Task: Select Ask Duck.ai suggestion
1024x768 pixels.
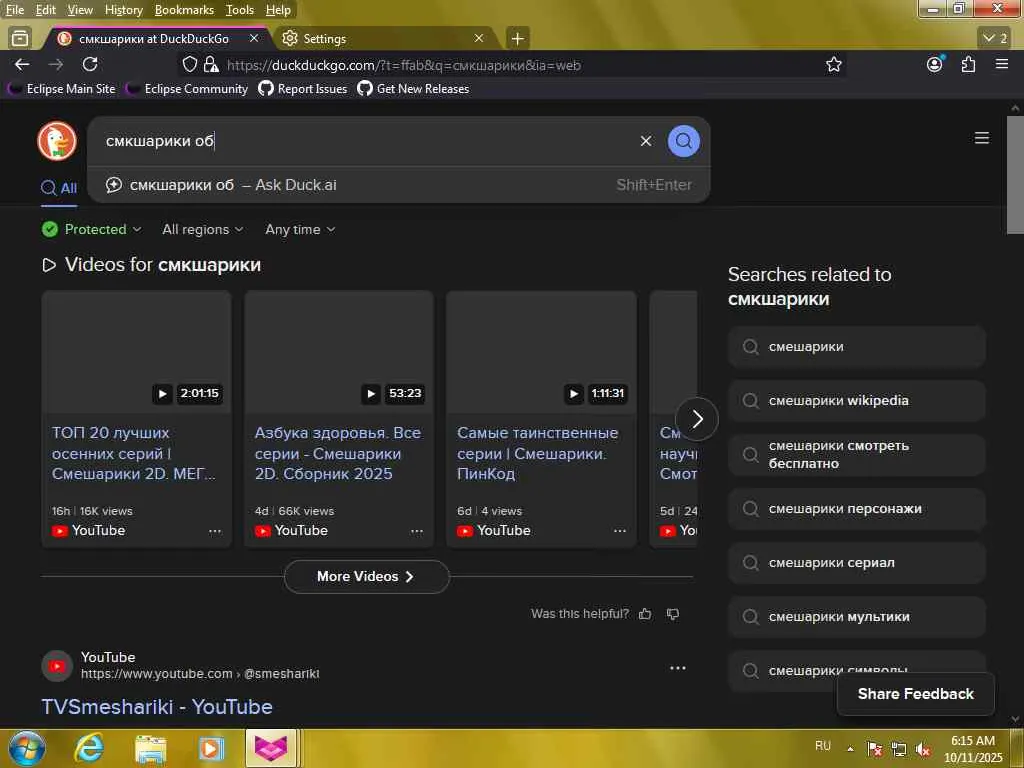Action: 398,185
